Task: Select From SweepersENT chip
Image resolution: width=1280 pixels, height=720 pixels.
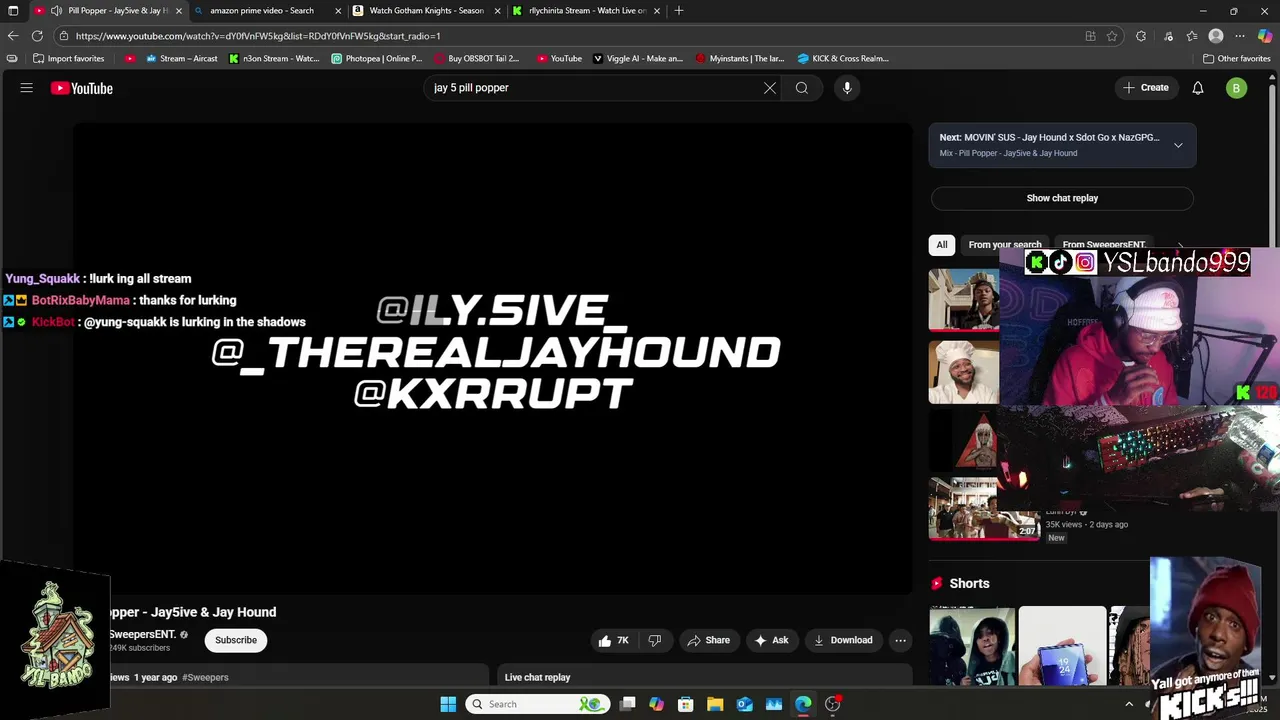Action: pyautogui.click(x=1104, y=245)
